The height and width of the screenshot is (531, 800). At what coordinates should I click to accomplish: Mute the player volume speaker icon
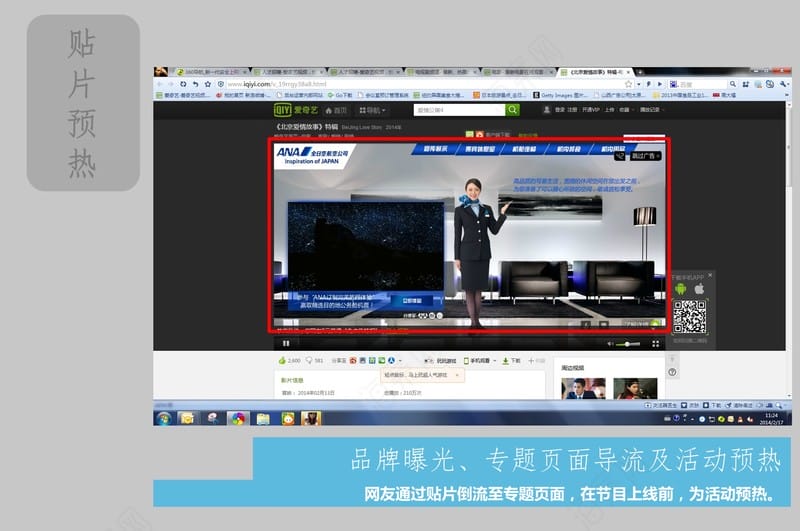coord(610,344)
